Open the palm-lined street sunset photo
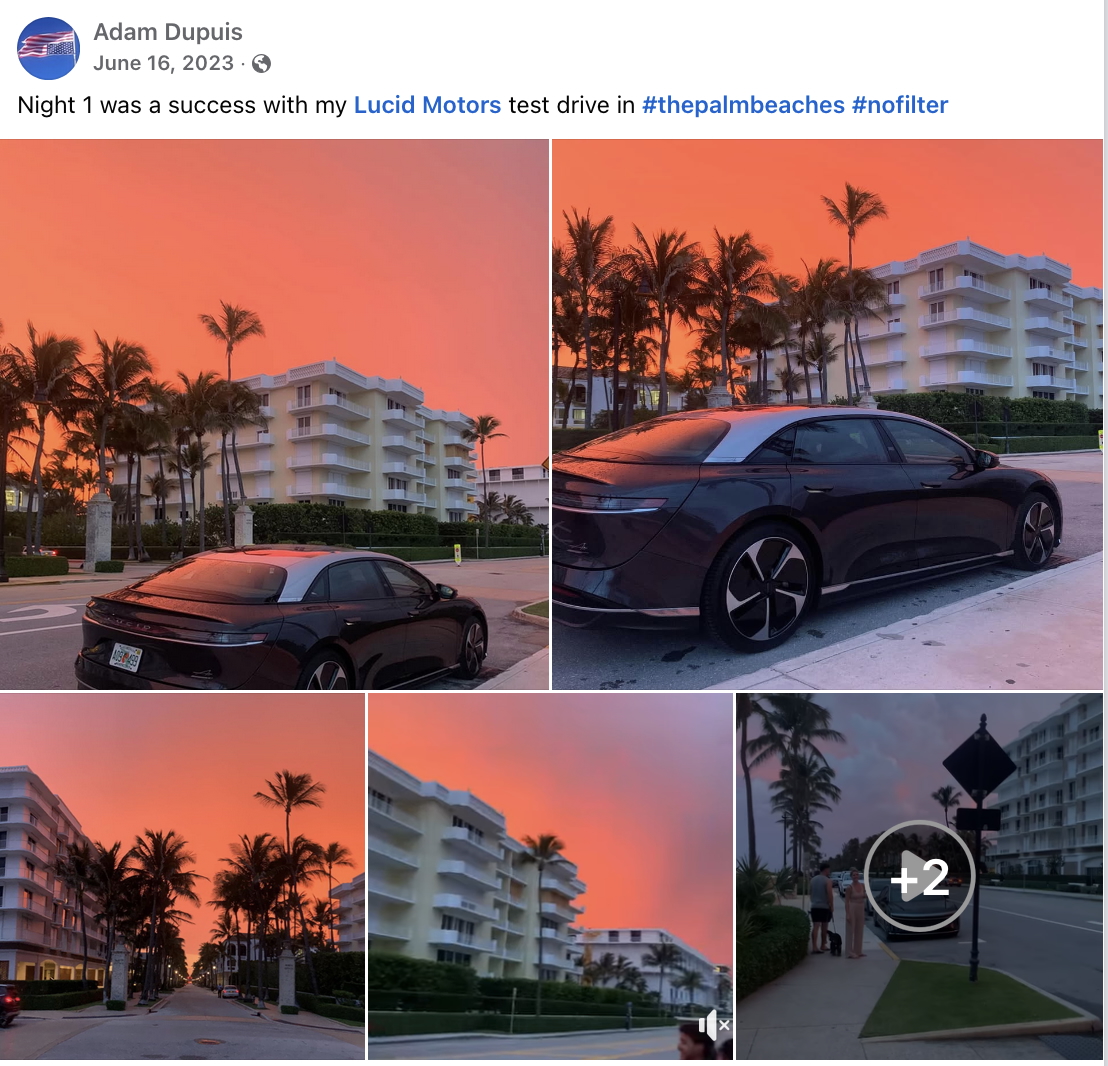The image size is (1108, 1066). [182, 876]
